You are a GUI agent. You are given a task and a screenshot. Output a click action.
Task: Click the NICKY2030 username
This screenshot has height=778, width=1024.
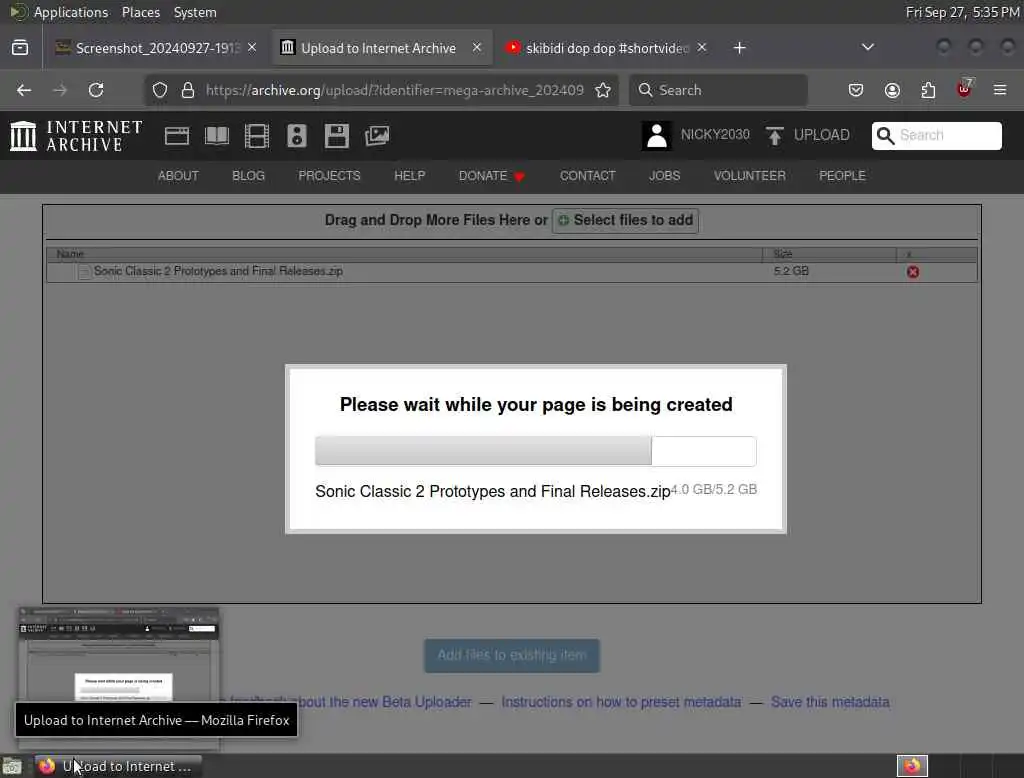715,135
